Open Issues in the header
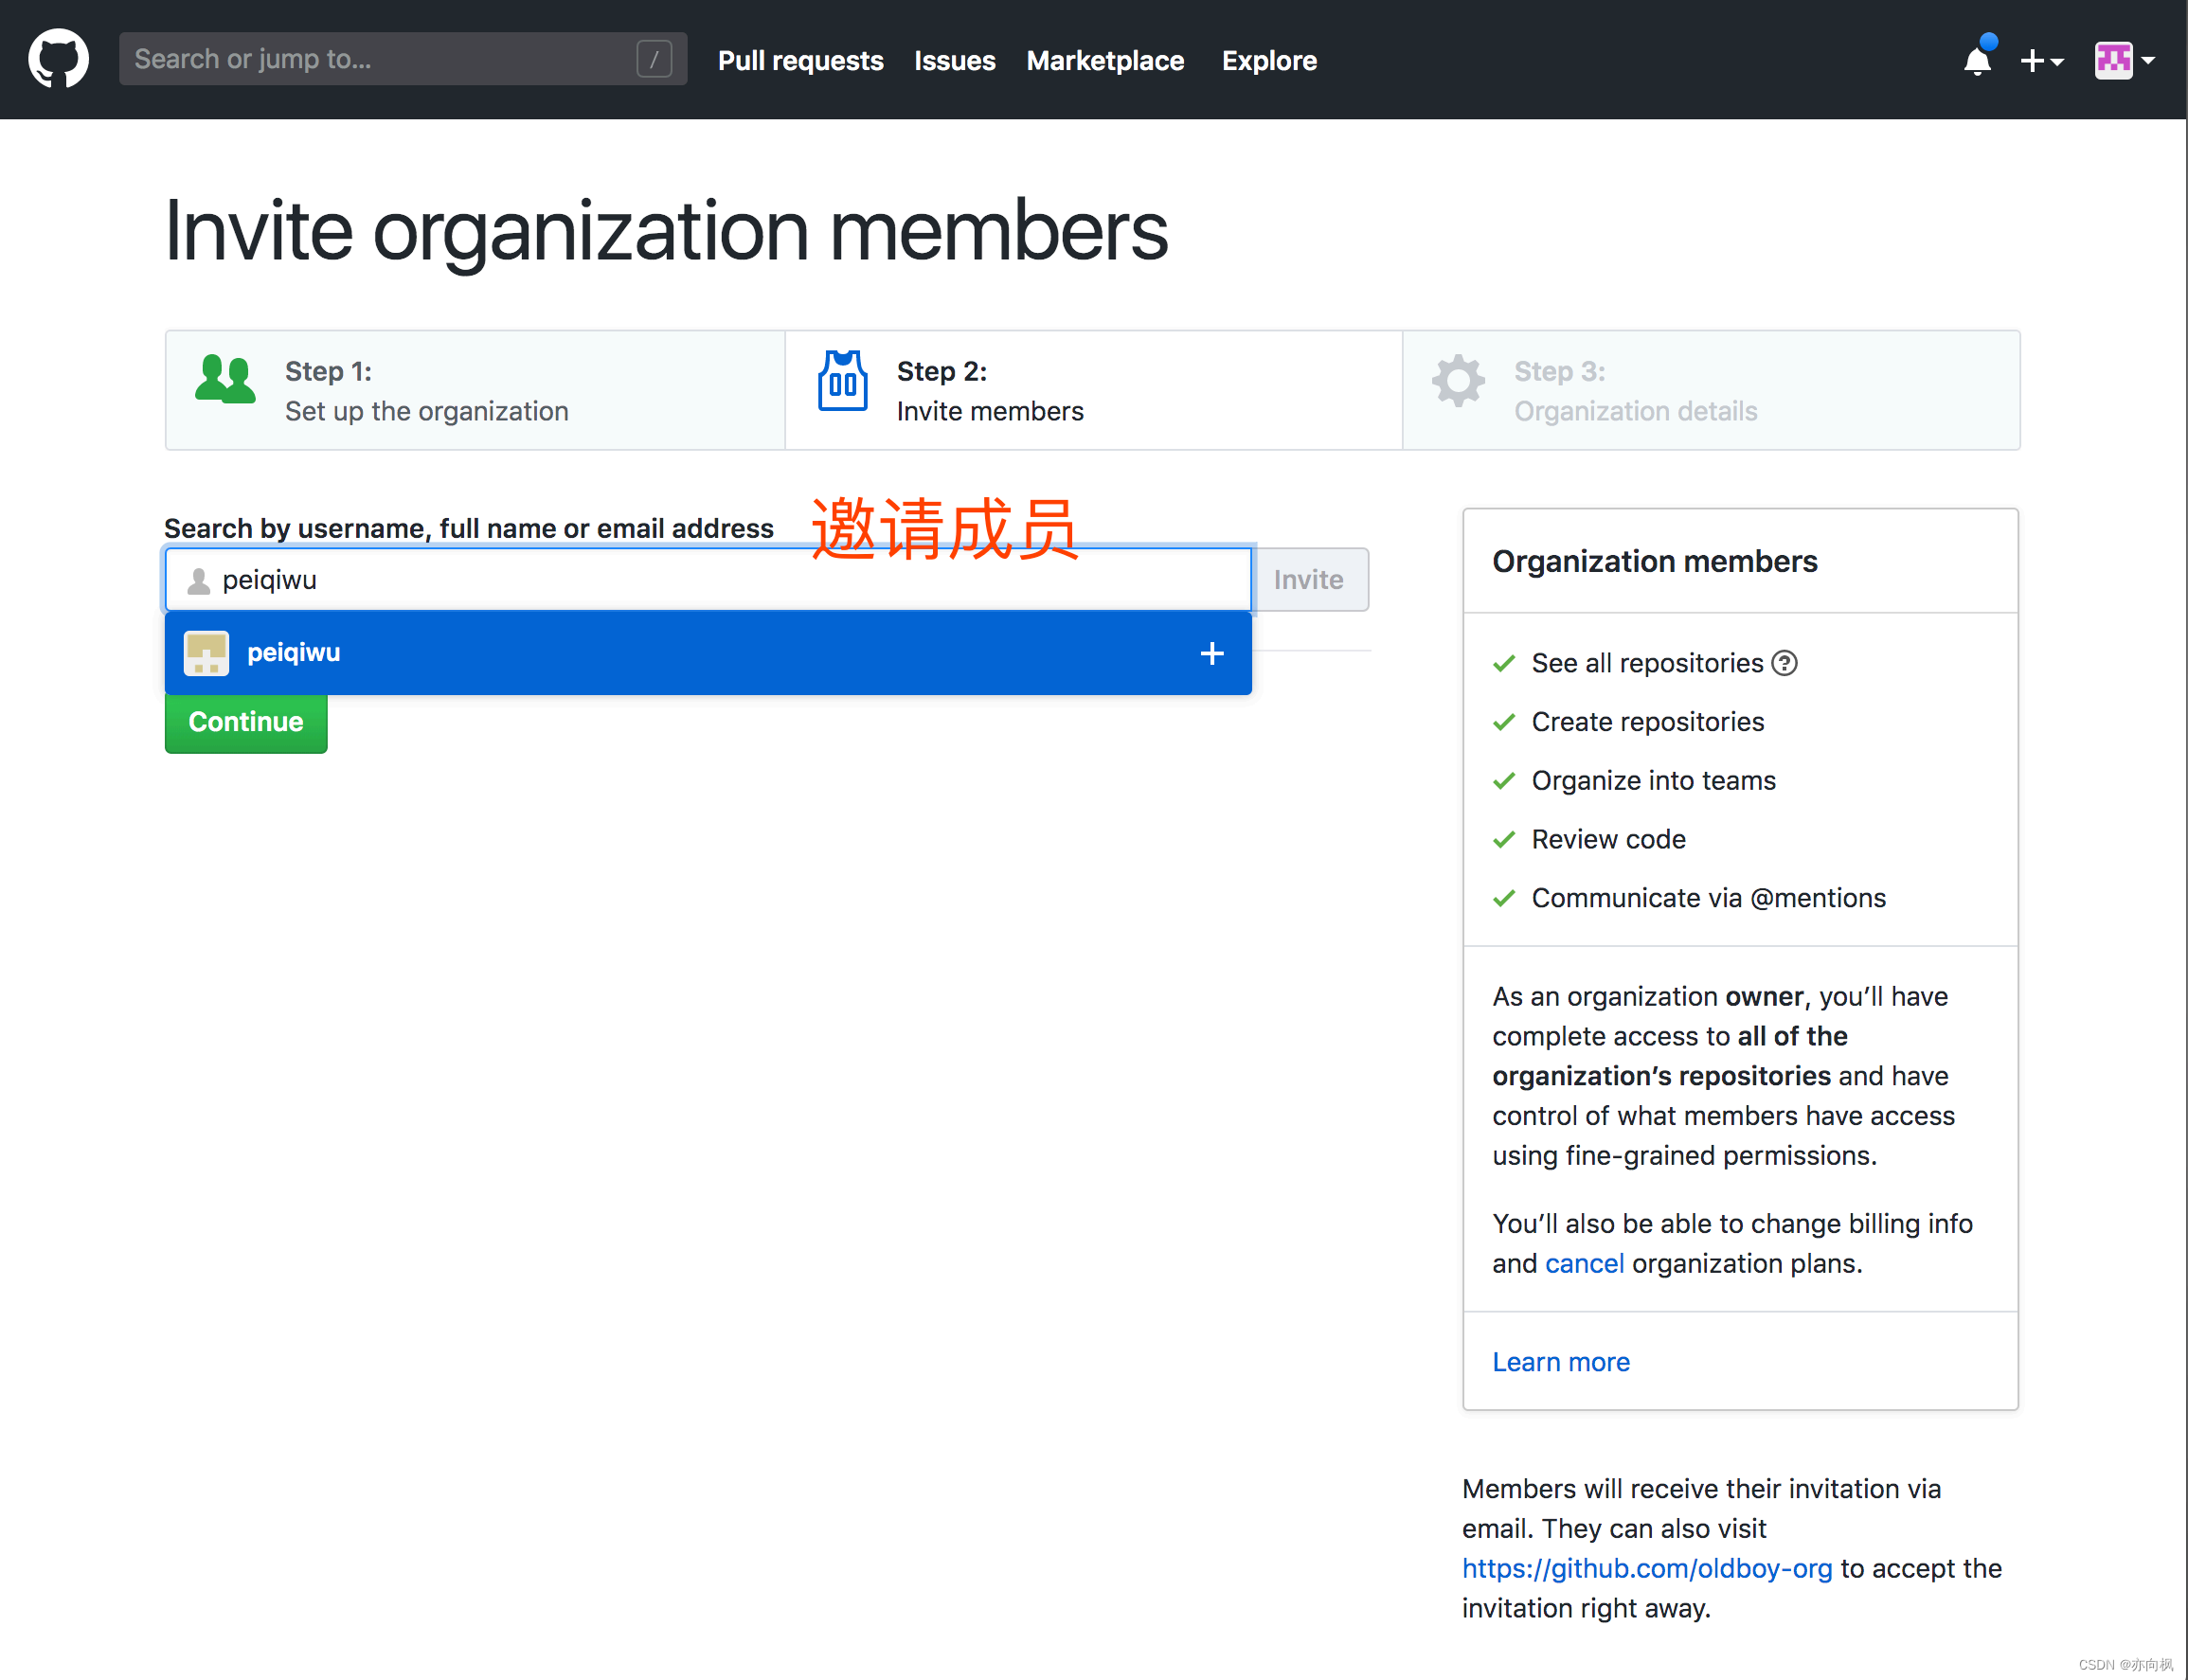 pyautogui.click(x=954, y=60)
